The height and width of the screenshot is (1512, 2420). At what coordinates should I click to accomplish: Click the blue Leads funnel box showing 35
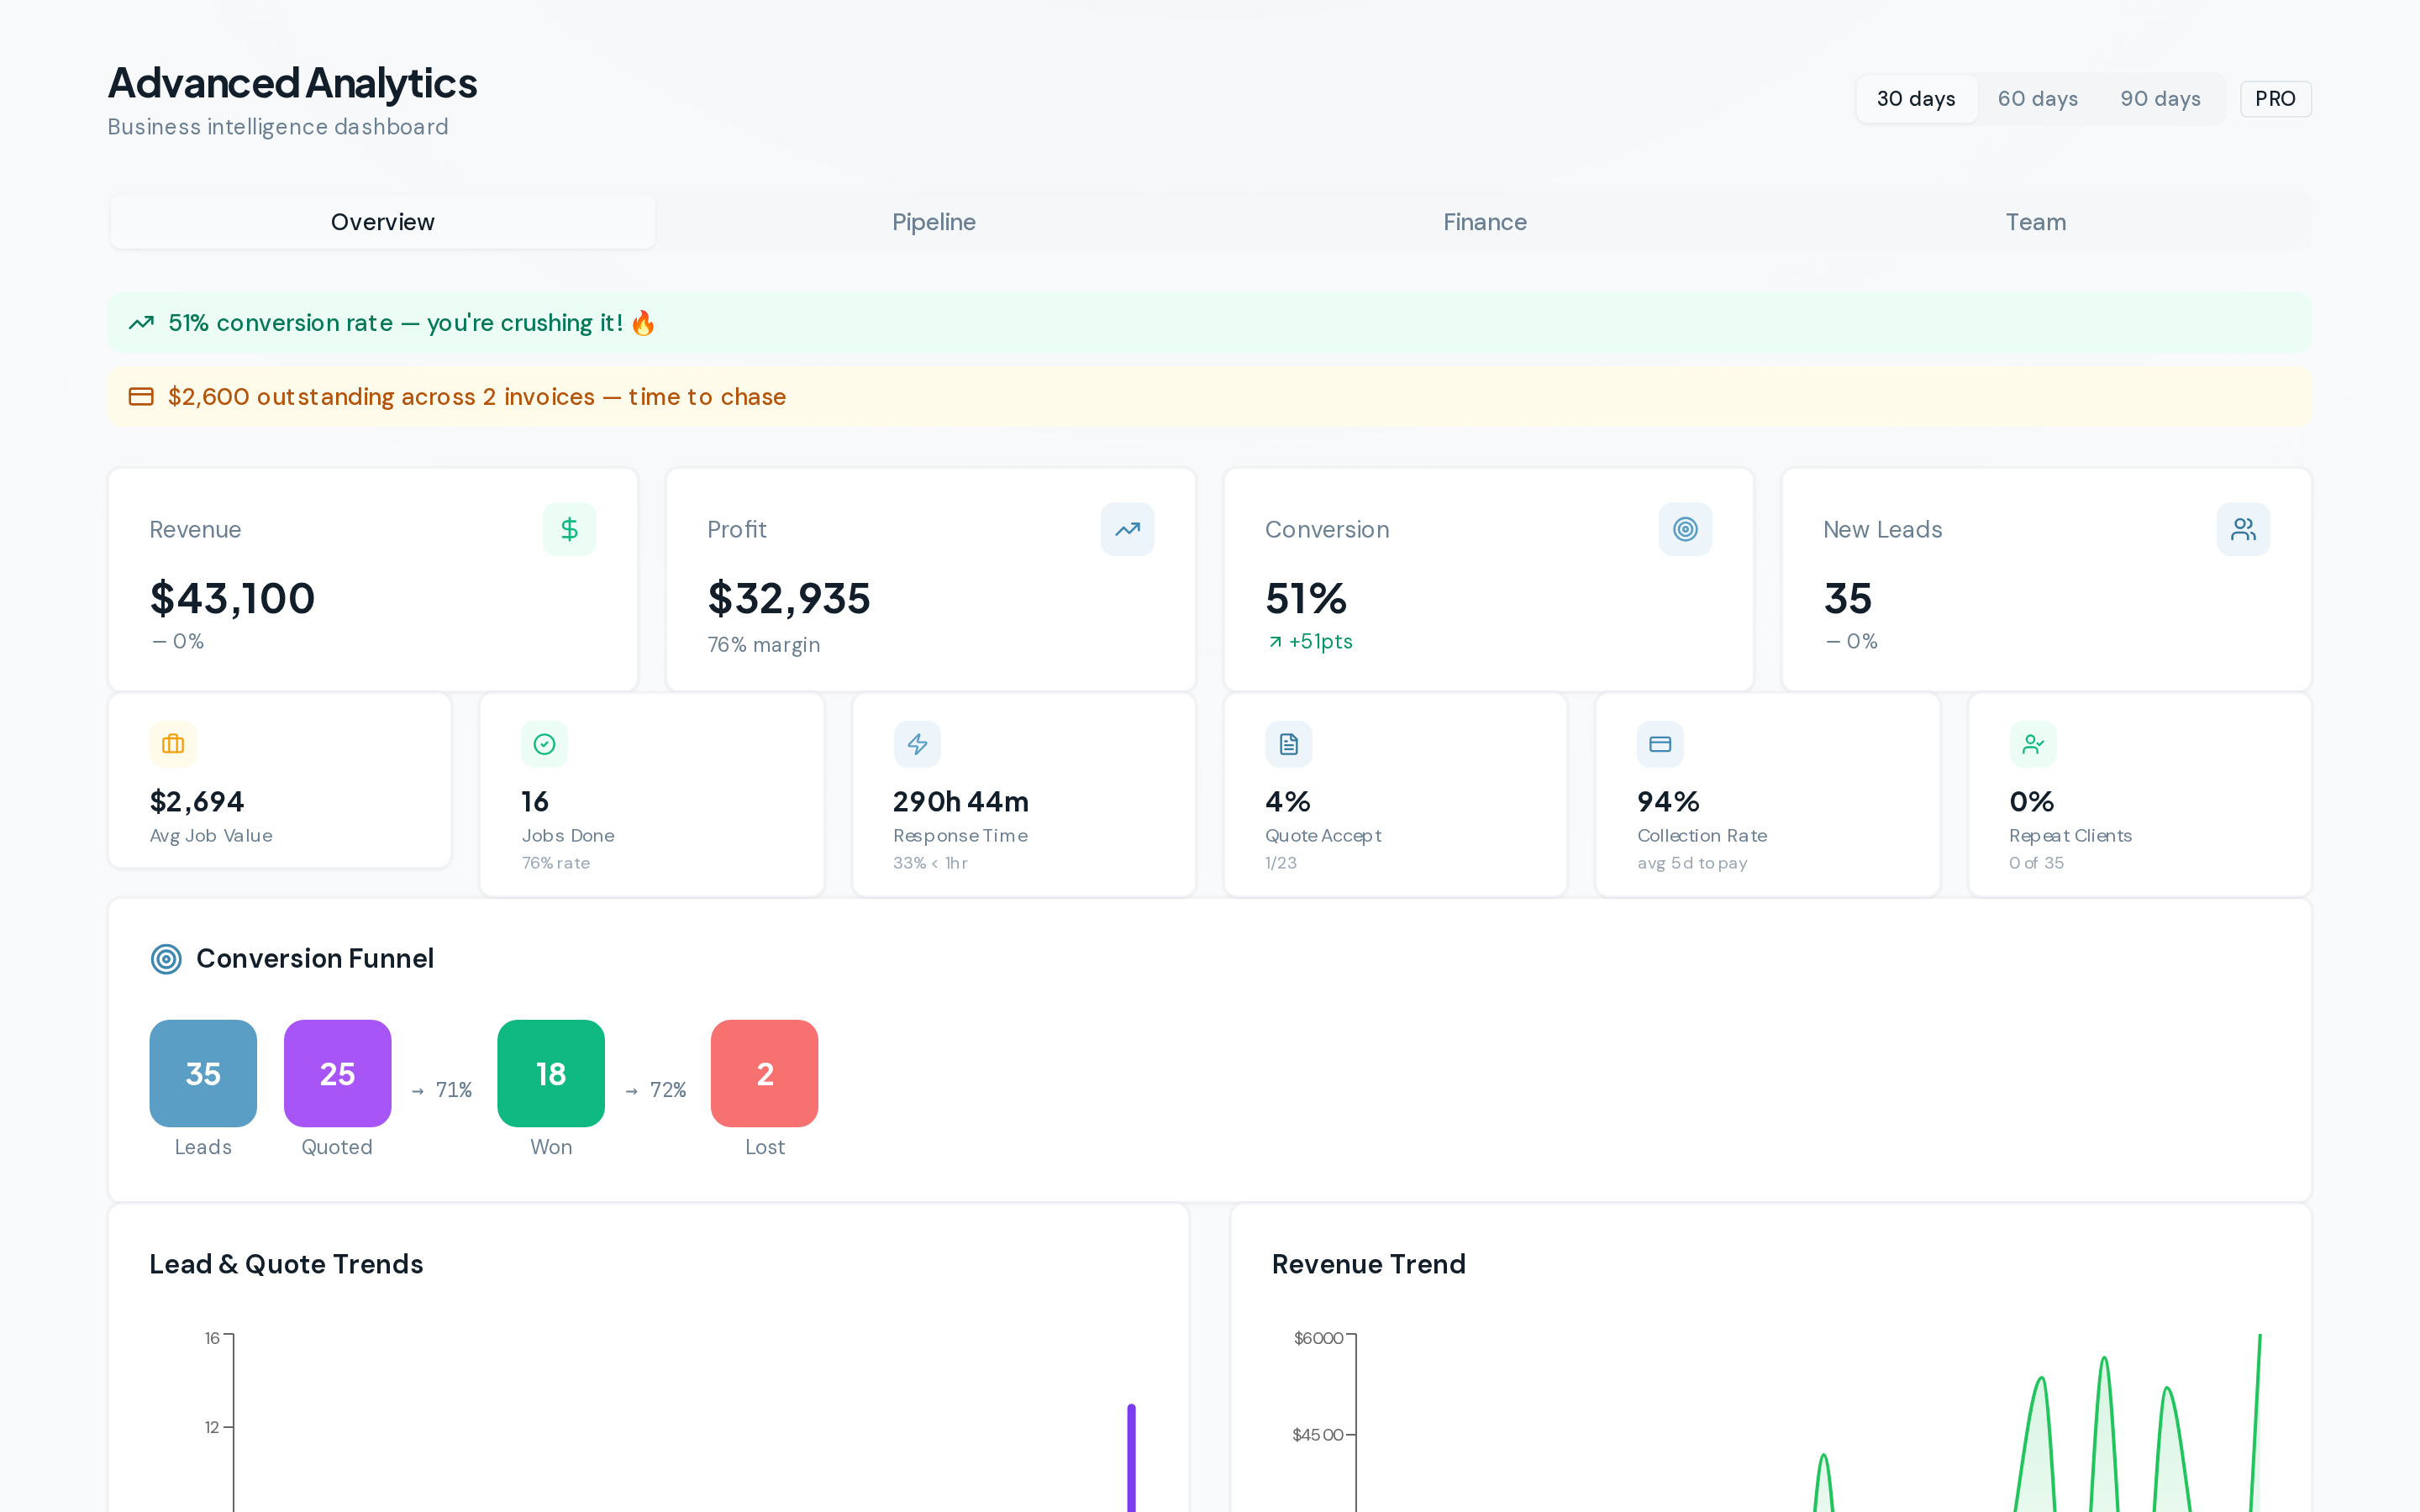point(203,1073)
